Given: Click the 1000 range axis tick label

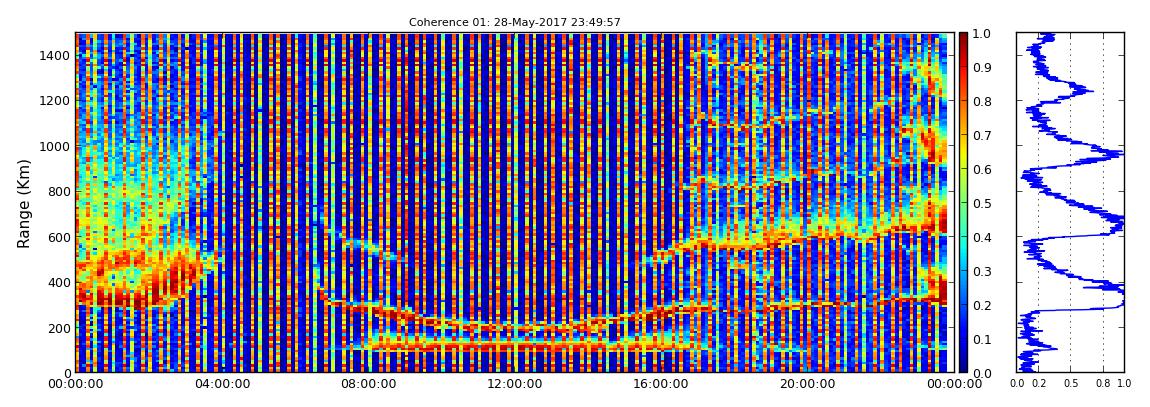Looking at the screenshot, I should click(x=56, y=147).
